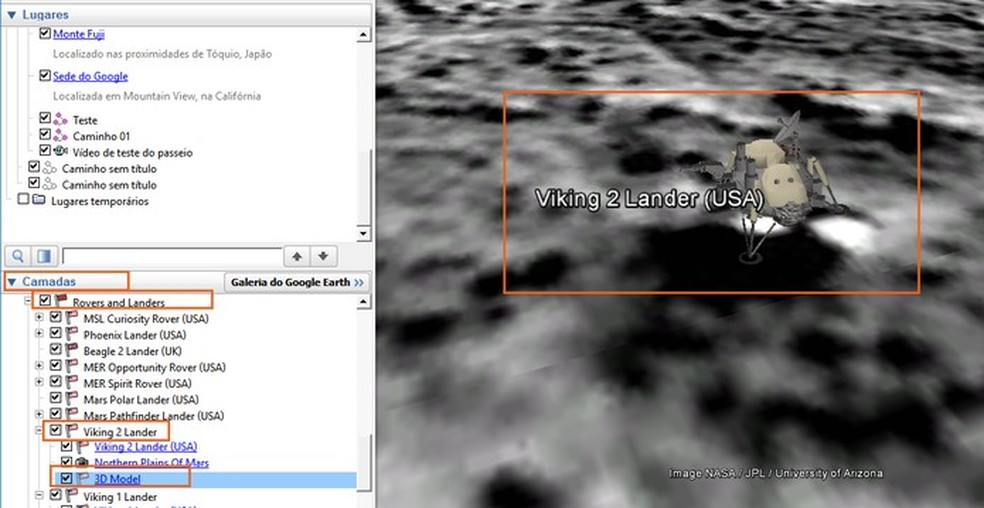
Task: Click the flag icon of MER Spirit Rover
Action: 72,383
